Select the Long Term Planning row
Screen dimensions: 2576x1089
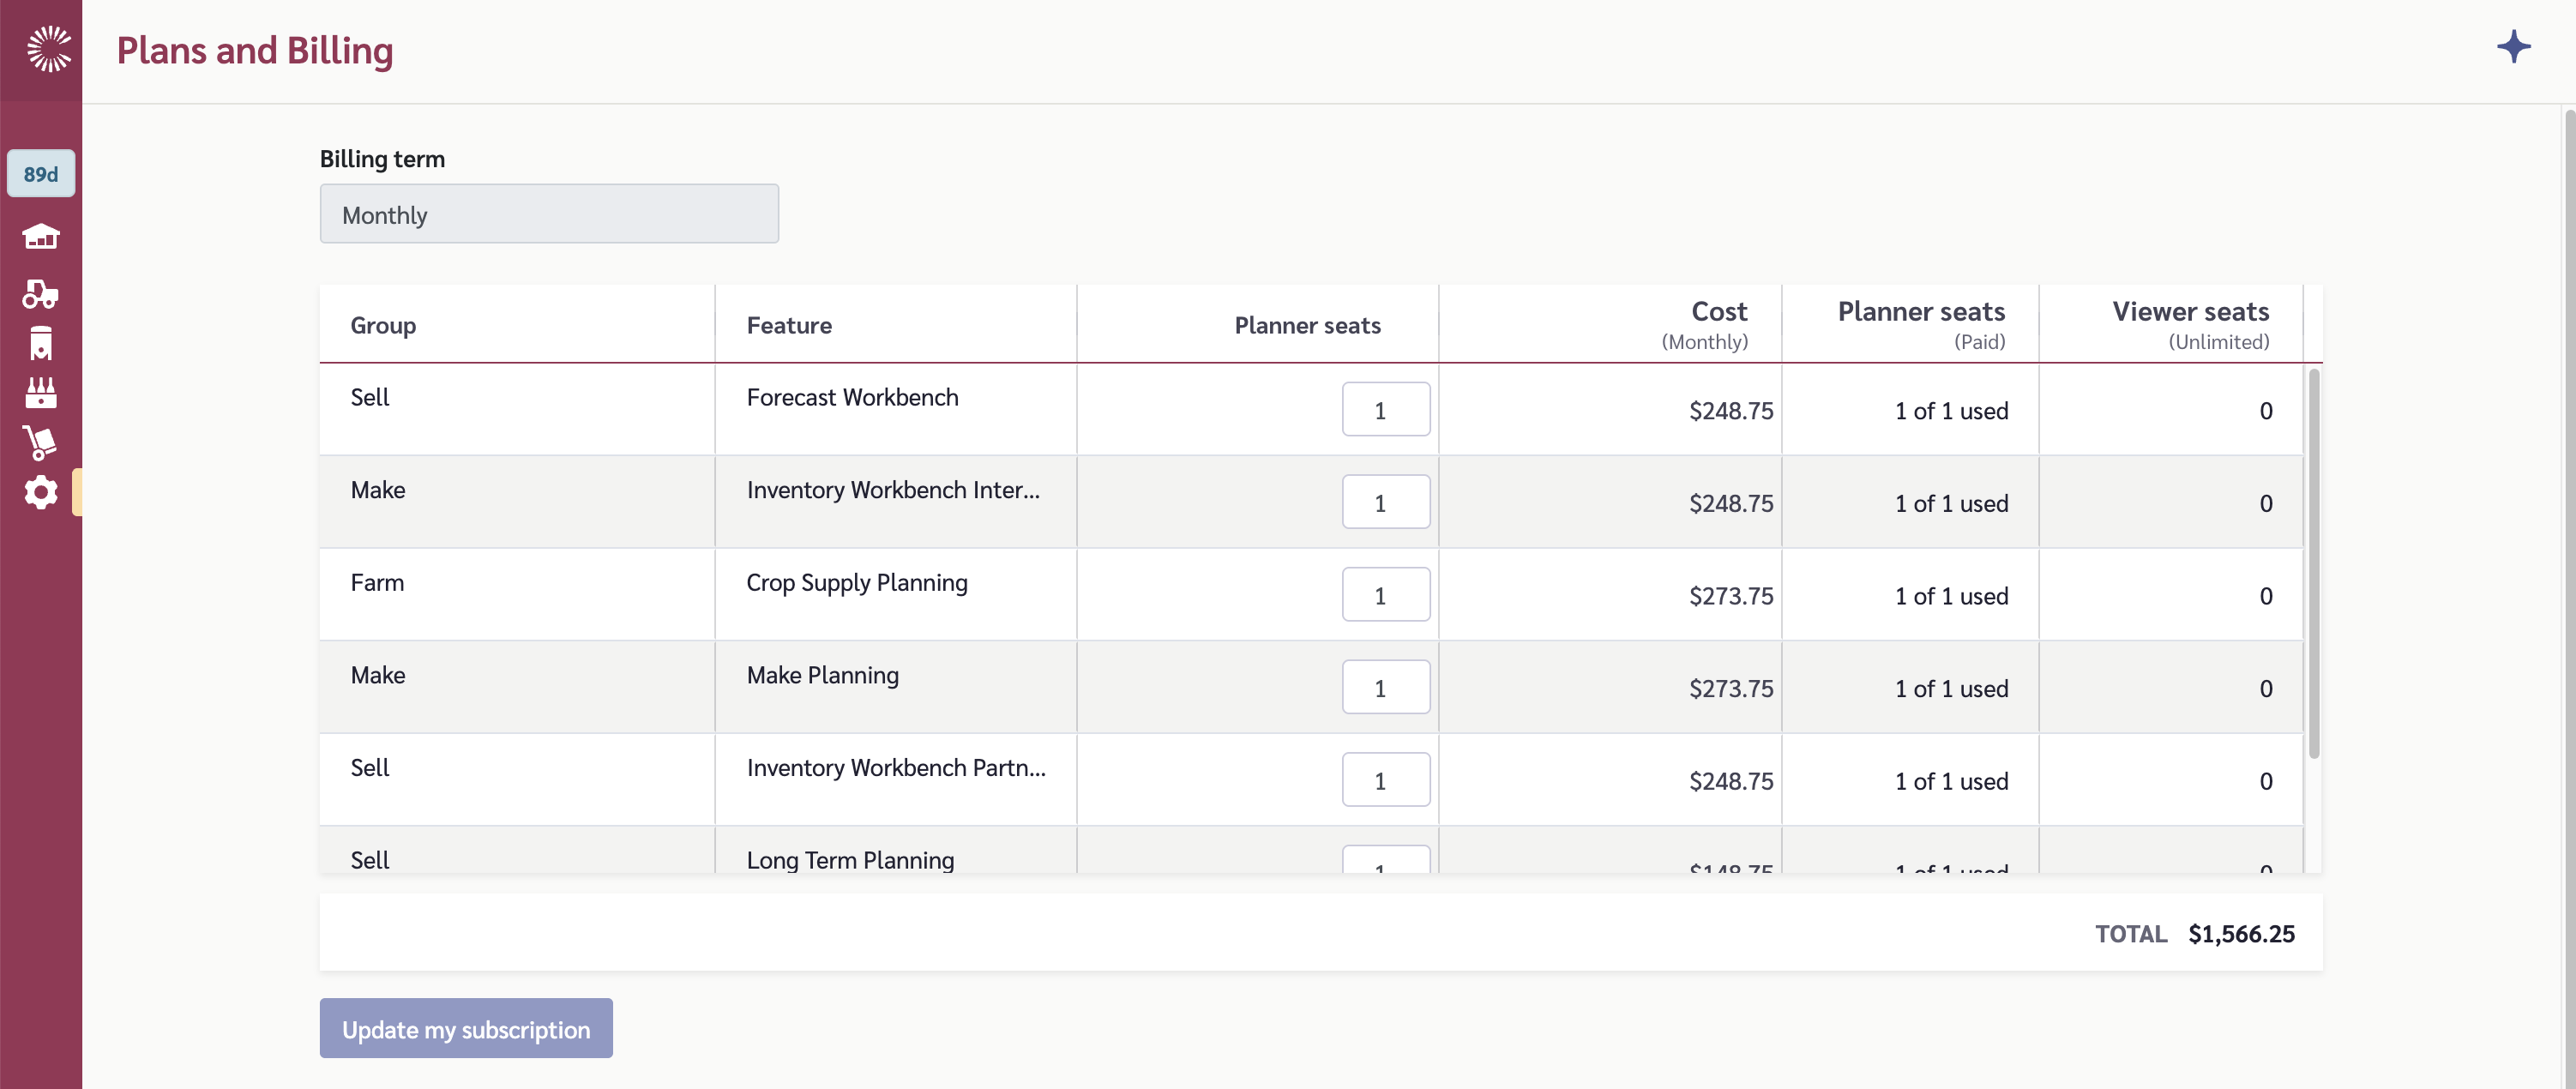tap(850, 859)
